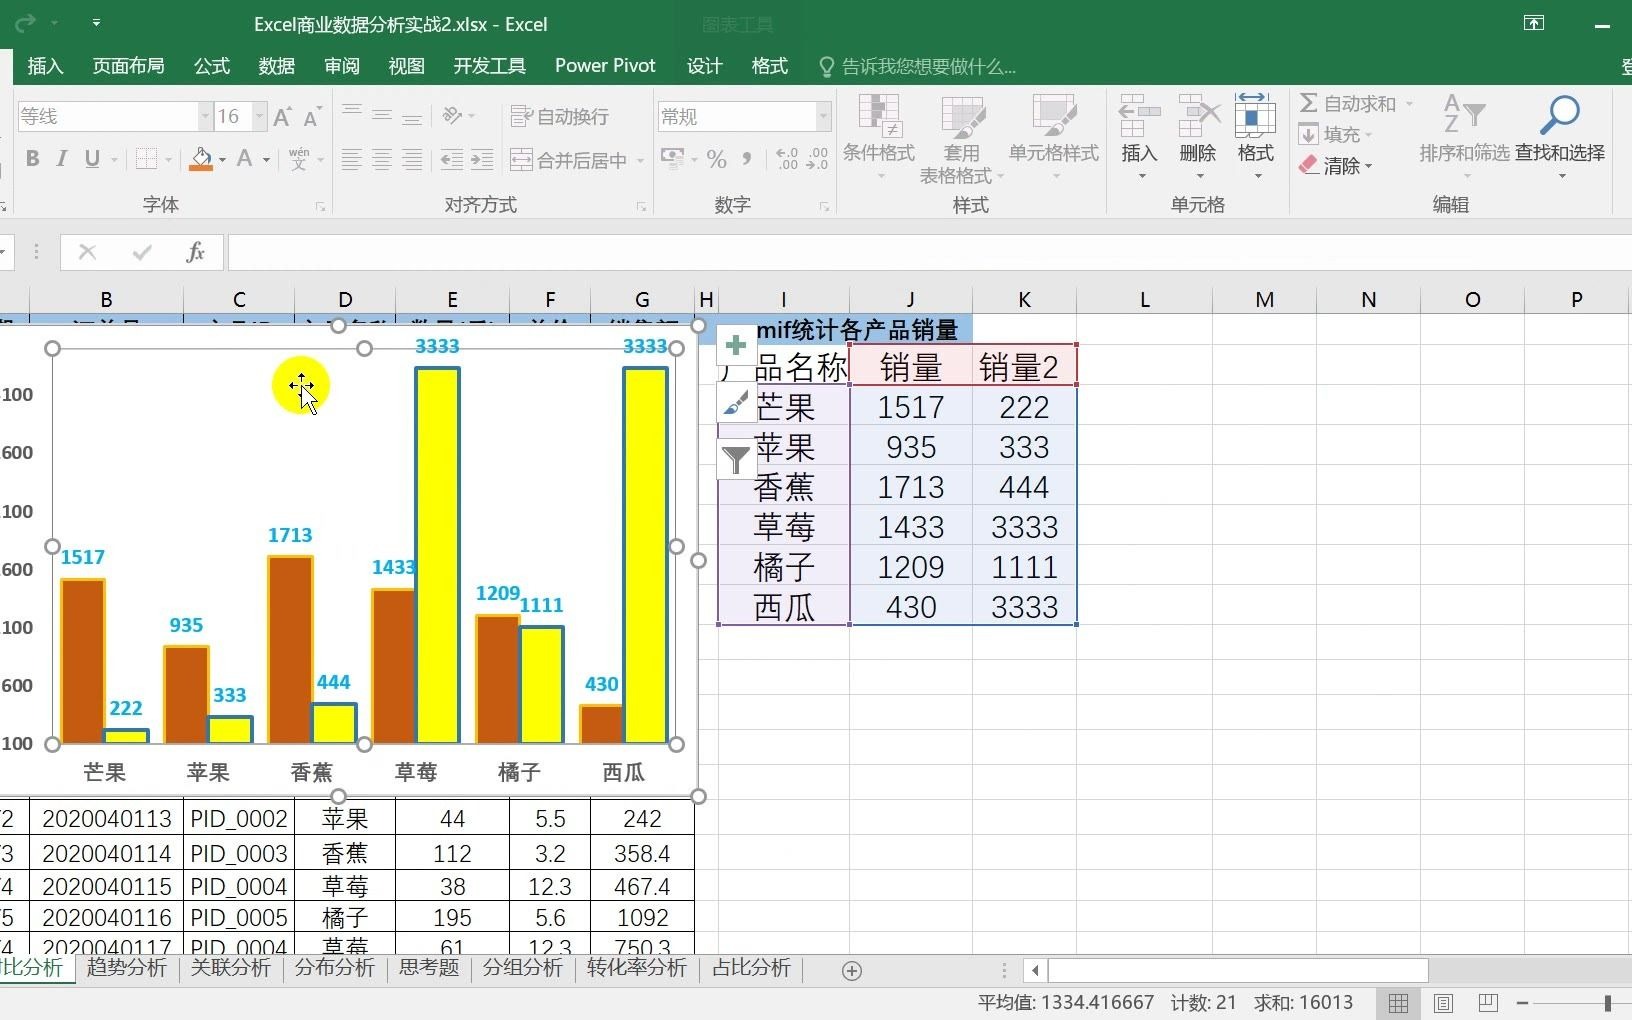Open the number format dropdown (常规)
This screenshot has width=1632, height=1020.
[x=823, y=117]
